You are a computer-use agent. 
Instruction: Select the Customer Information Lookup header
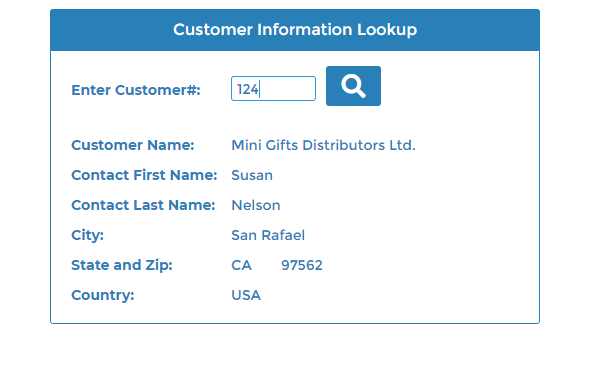click(295, 30)
